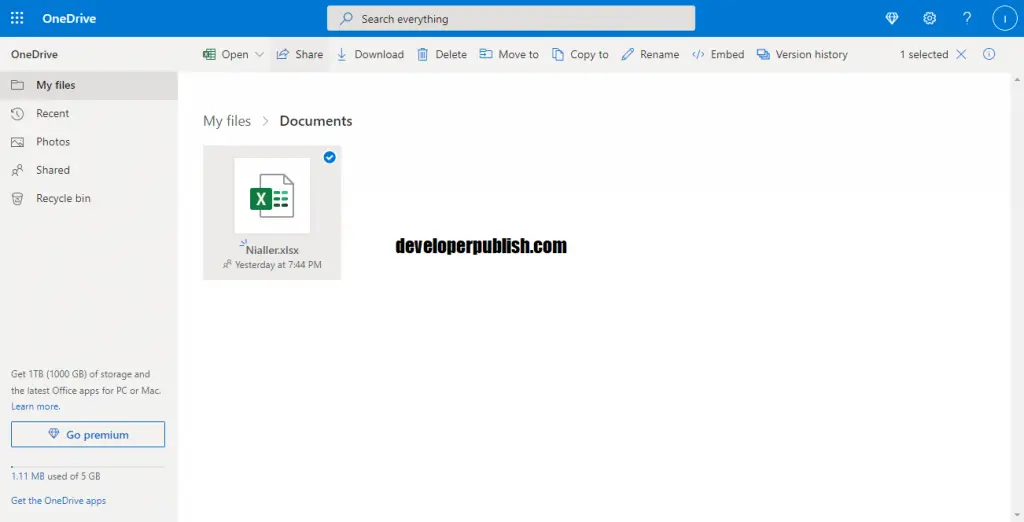Open the settings gear icon
Screen dimensions: 1024x522
pos(929,18)
